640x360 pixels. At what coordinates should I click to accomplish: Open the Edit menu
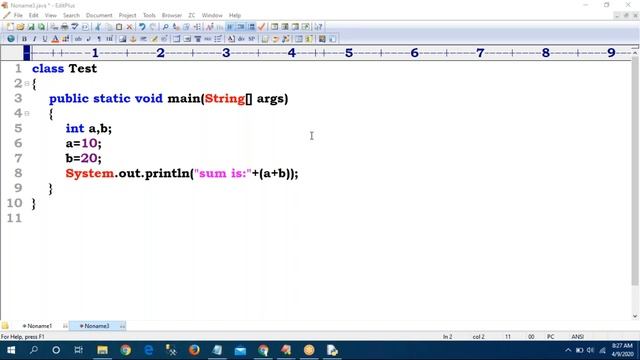pos(33,16)
